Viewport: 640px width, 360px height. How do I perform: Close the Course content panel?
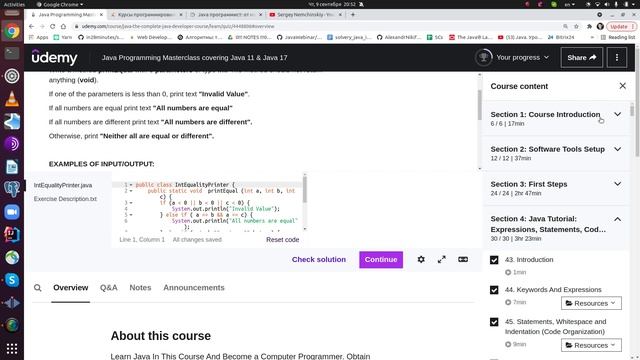pos(622,86)
